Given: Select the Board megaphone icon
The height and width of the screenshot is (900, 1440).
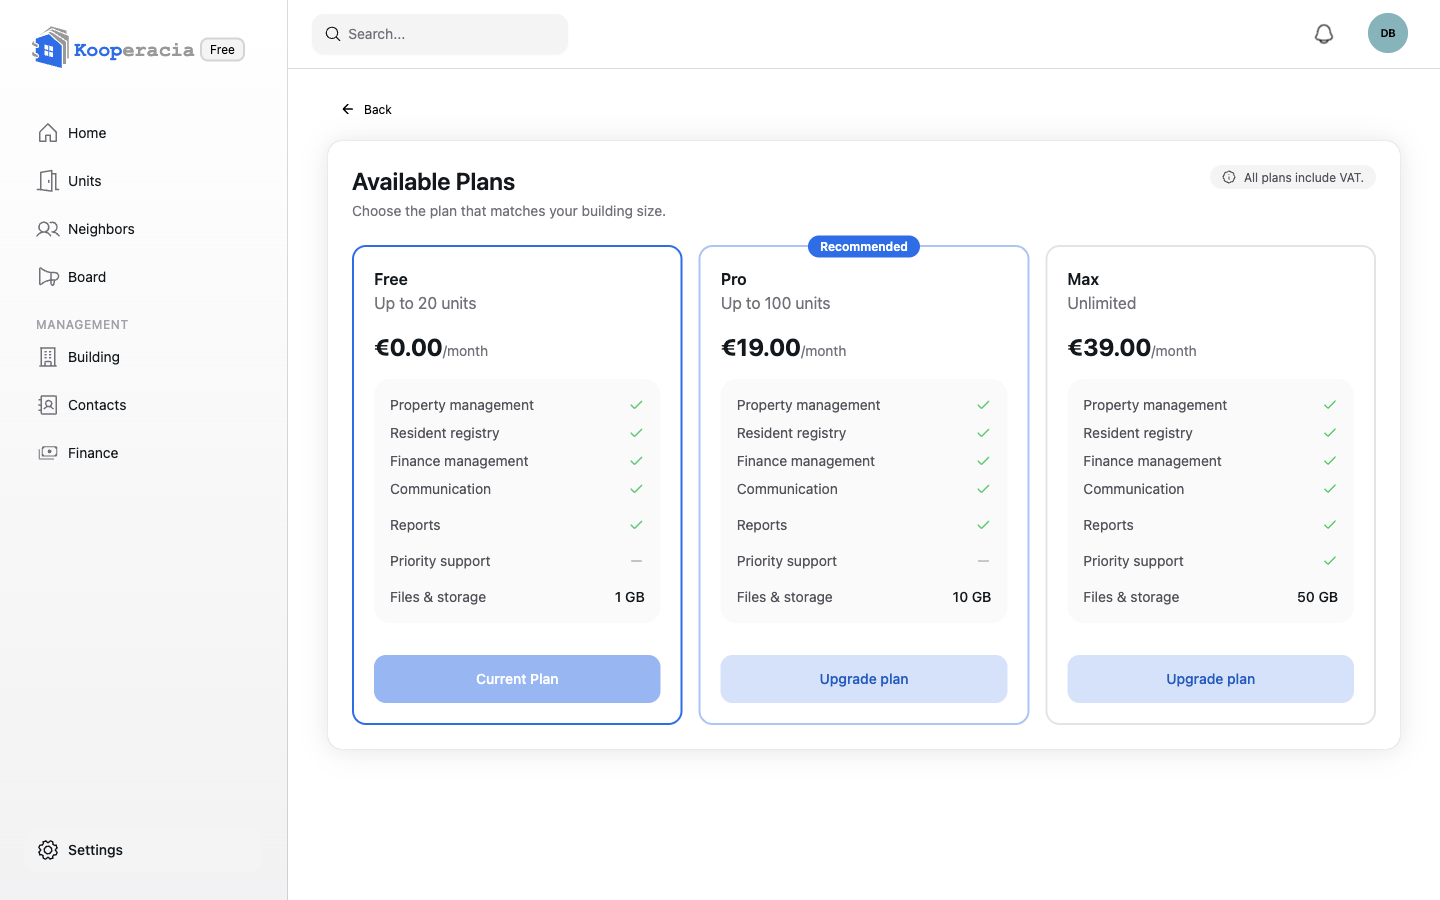Looking at the screenshot, I should pos(48,277).
